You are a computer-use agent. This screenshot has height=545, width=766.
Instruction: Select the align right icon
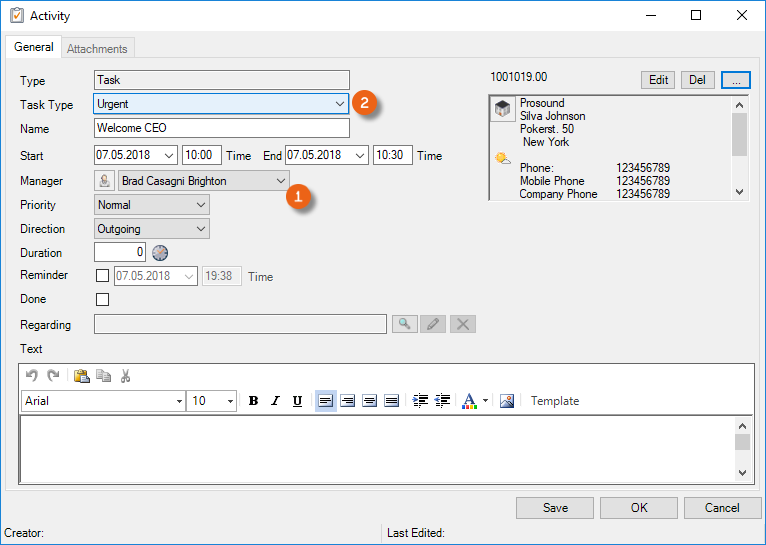tap(369, 401)
